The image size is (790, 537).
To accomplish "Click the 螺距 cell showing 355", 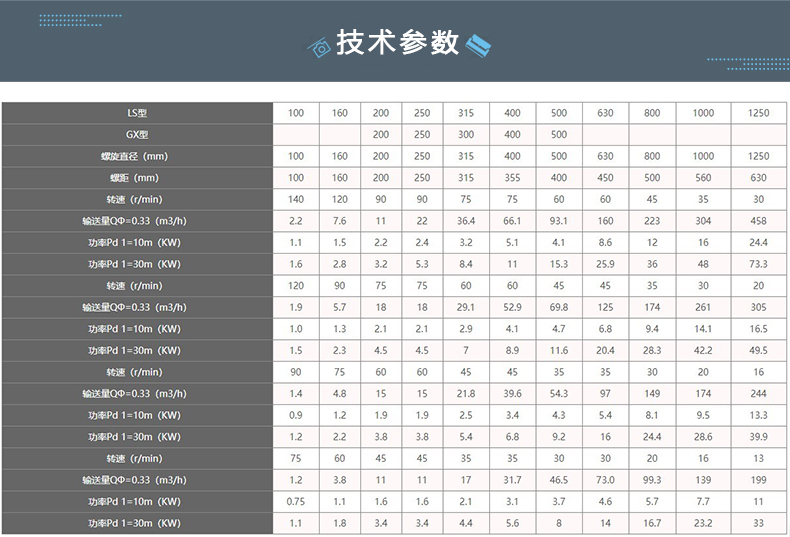I will (512, 178).
